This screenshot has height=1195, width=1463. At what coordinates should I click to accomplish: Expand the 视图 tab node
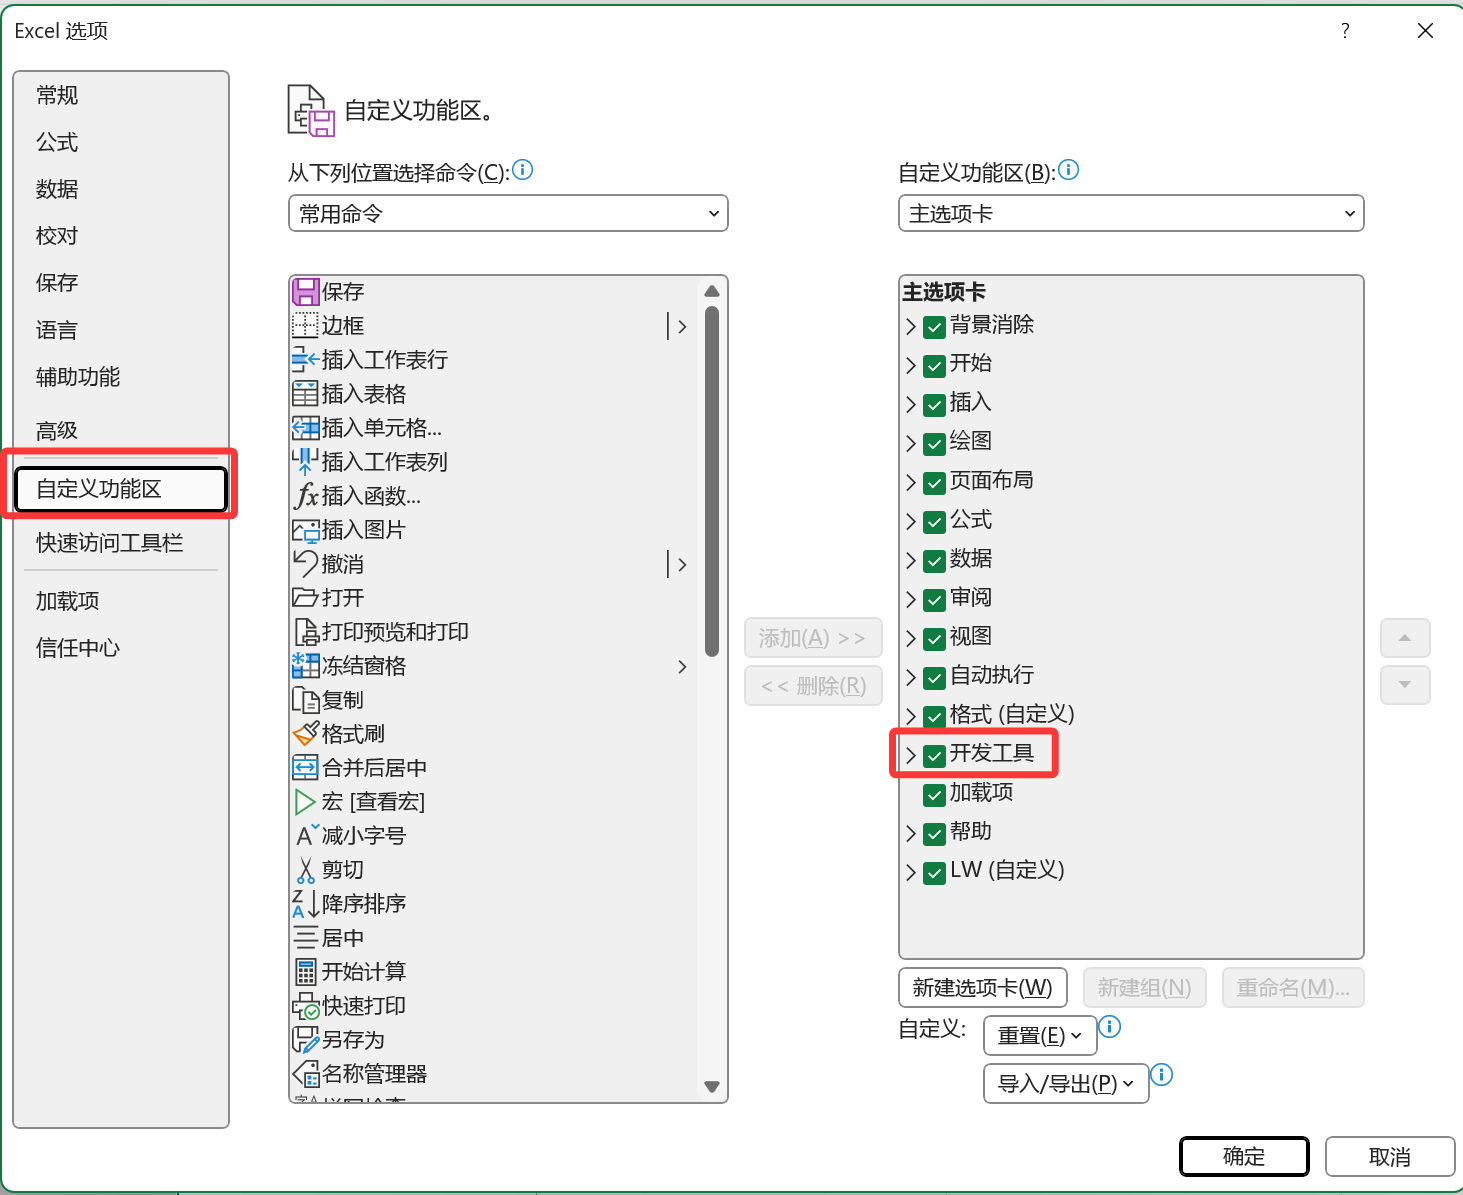pyautogui.click(x=910, y=638)
